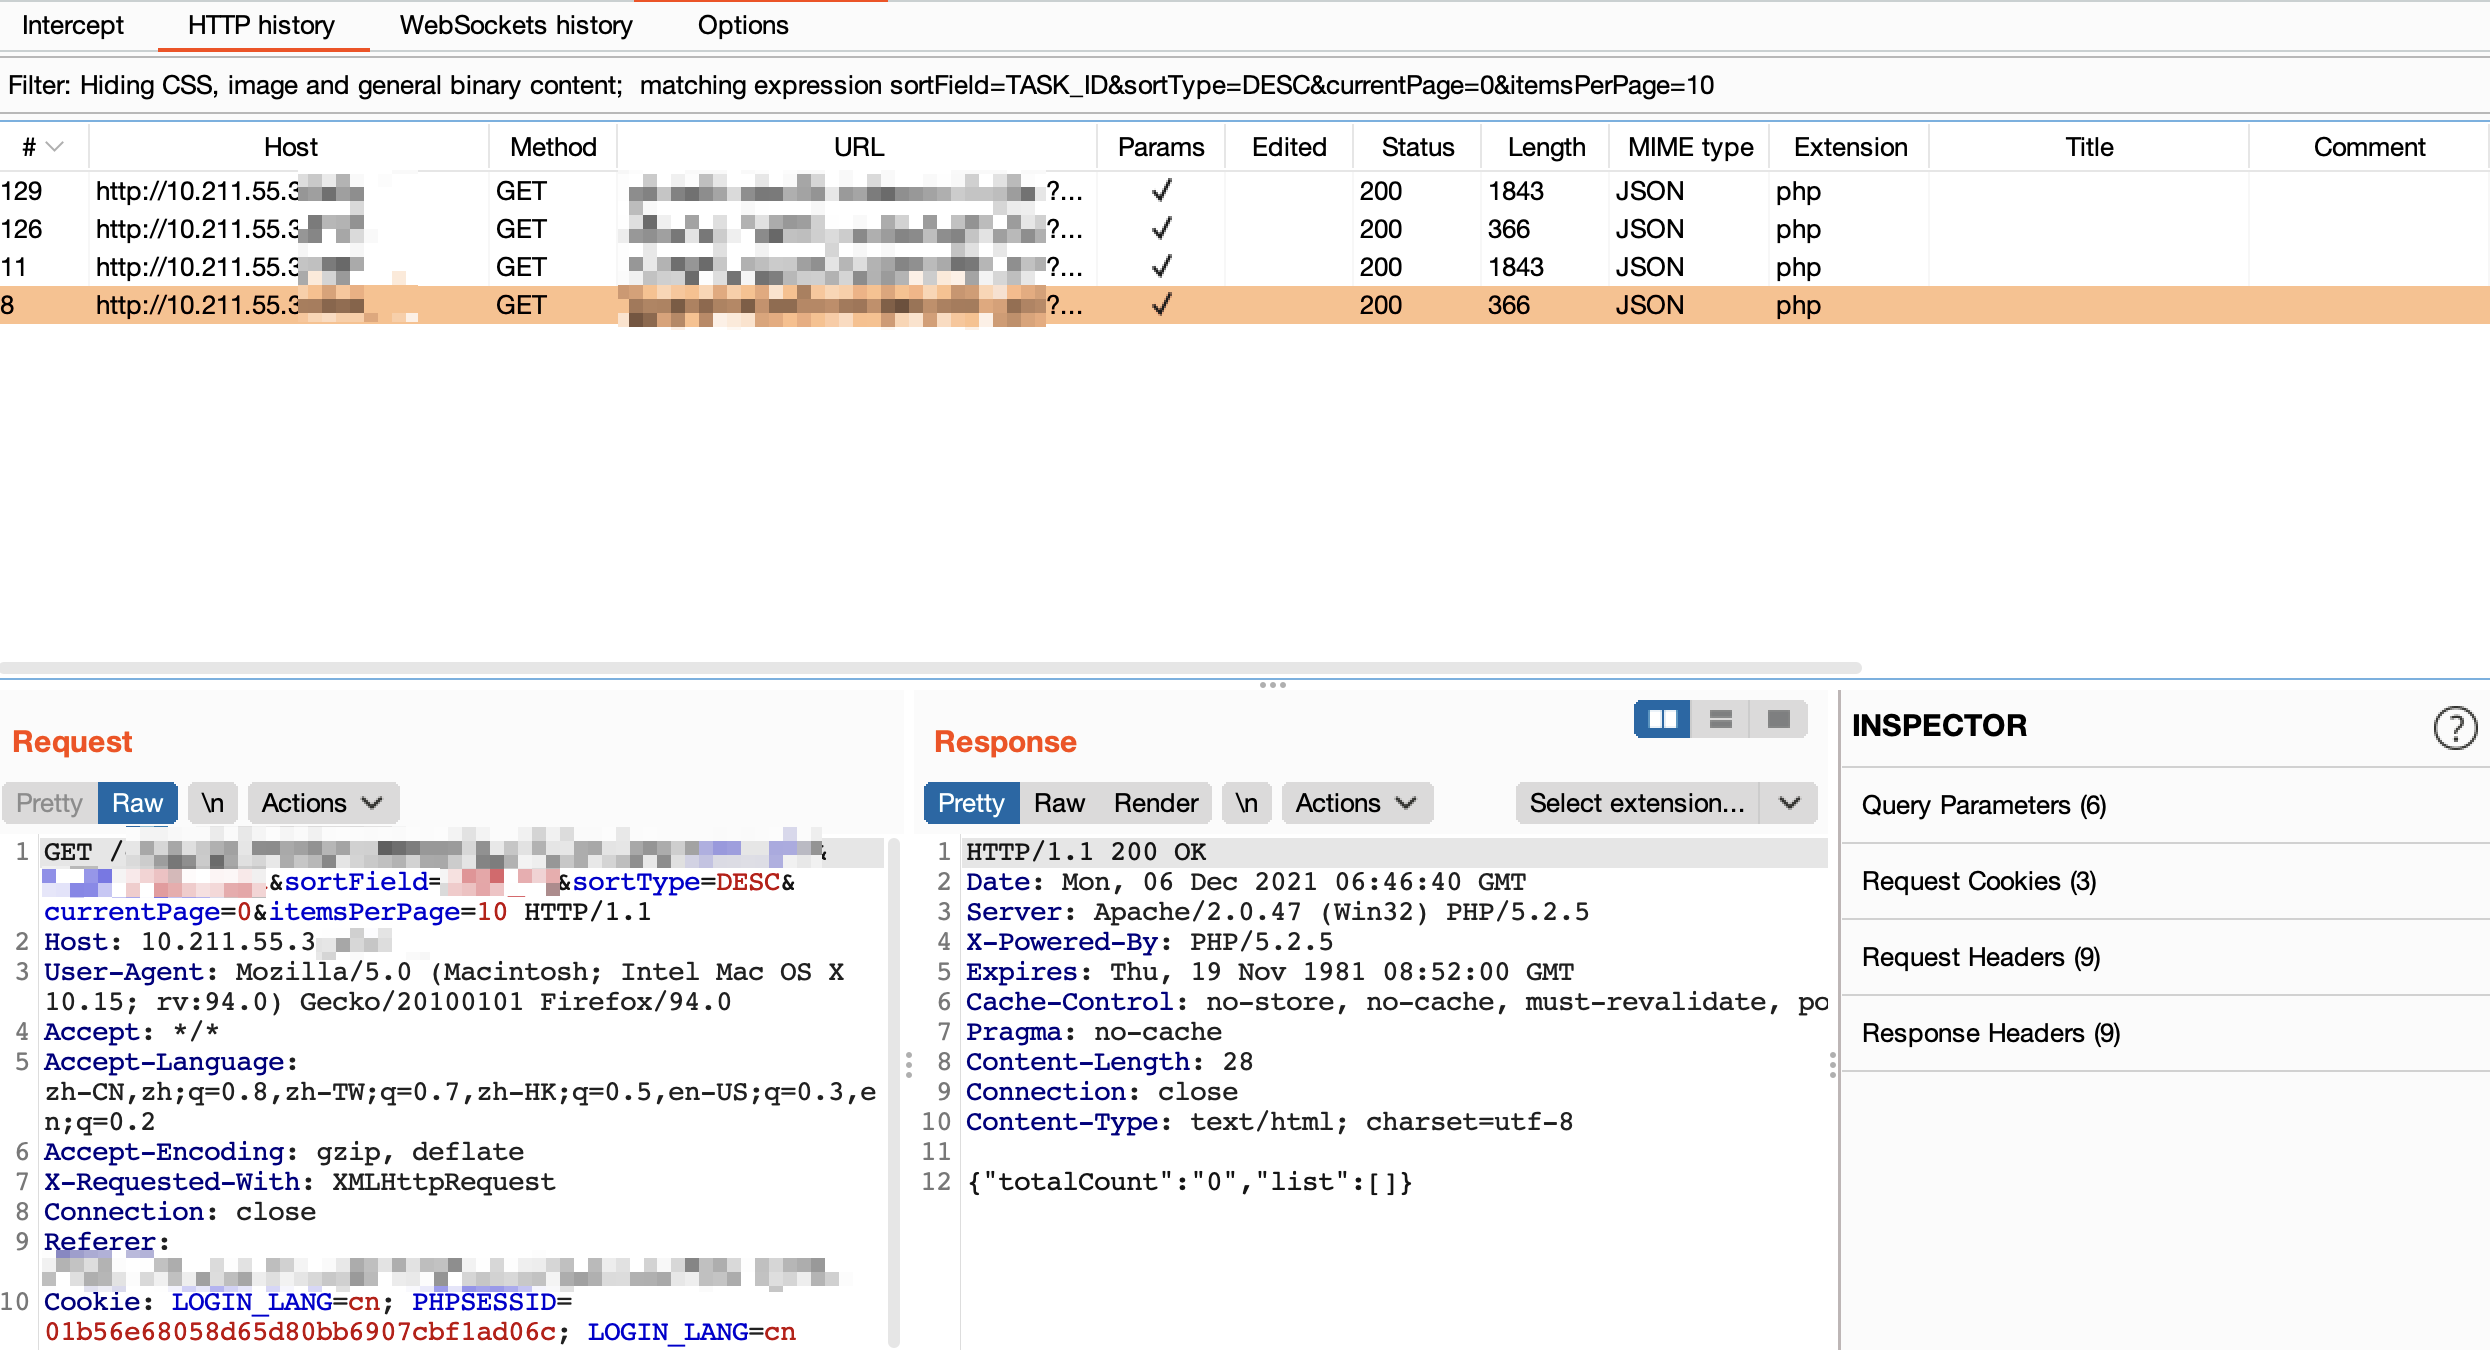Select side-by-side layout icon
The width and height of the screenshot is (2490, 1350).
1662,719
